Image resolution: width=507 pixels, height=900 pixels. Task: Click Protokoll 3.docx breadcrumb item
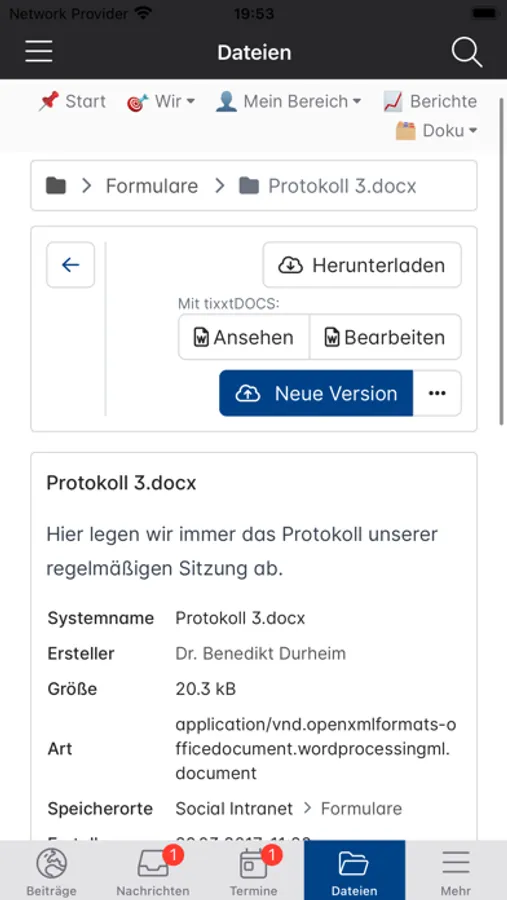328,186
